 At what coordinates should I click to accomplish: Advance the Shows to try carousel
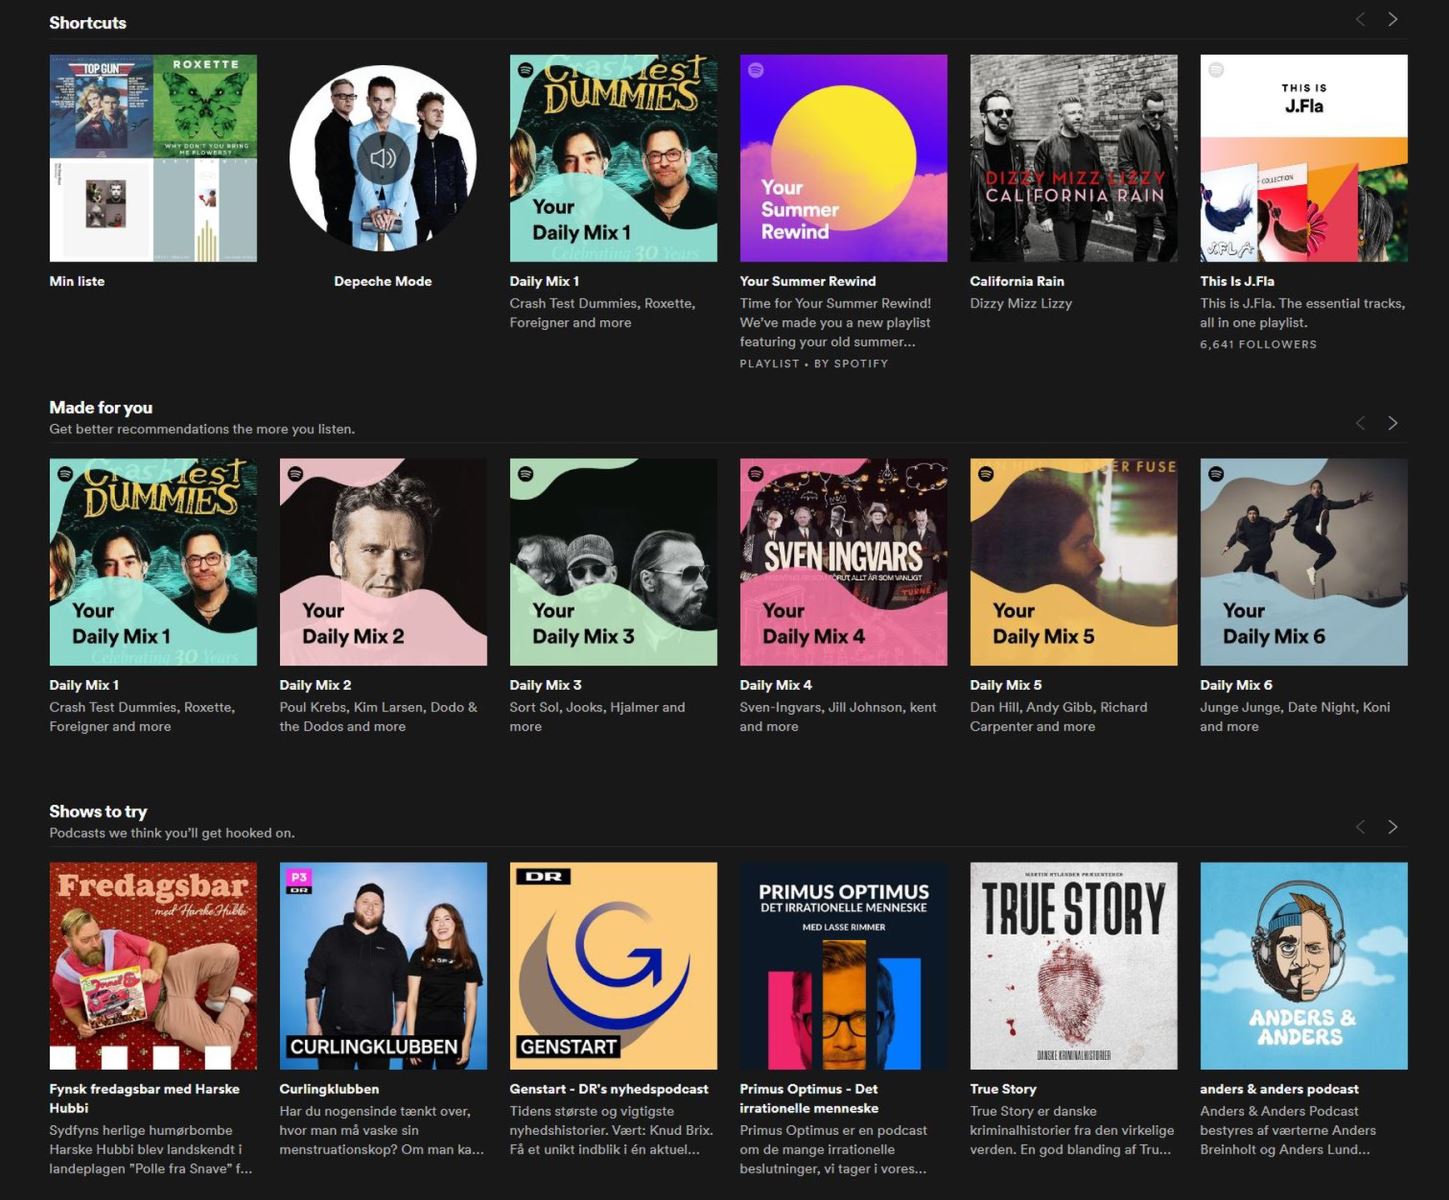point(1392,827)
